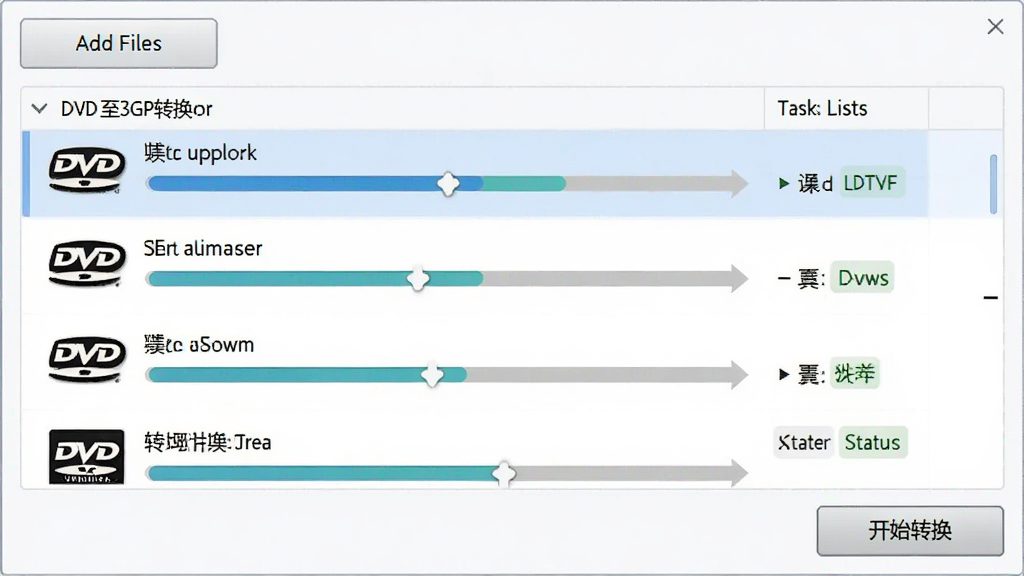Click the Add Files button
Image resolution: width=1024 pixels, height=576 pixels.
point(119,43)
